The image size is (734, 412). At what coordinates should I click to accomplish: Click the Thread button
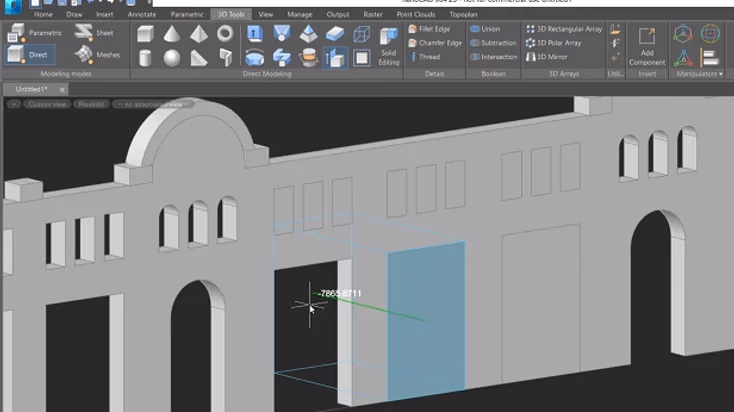pos(425,57)
